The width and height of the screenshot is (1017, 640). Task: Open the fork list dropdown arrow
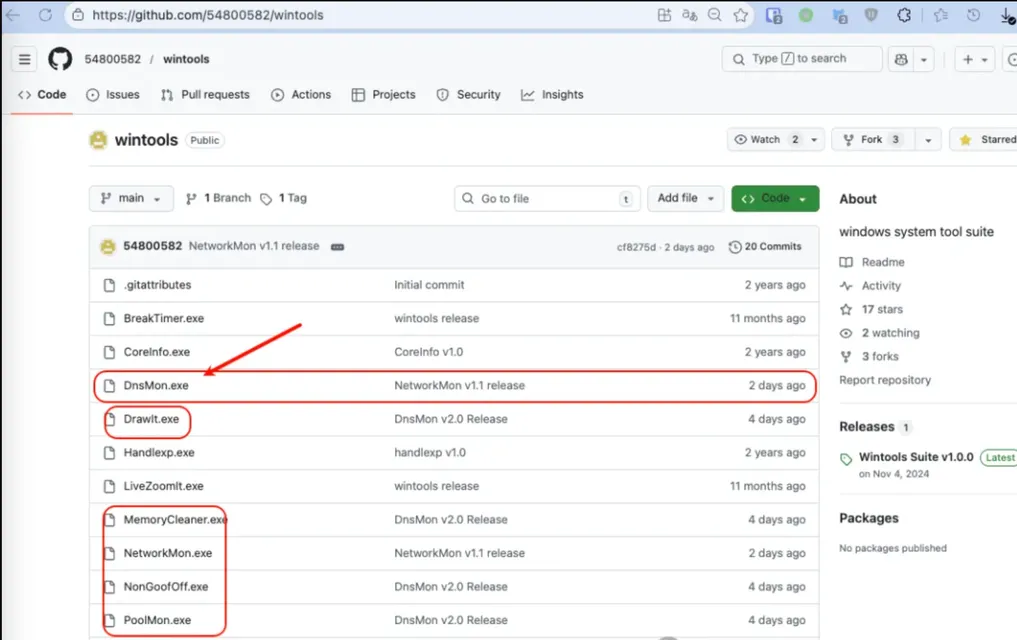point(928,140)
